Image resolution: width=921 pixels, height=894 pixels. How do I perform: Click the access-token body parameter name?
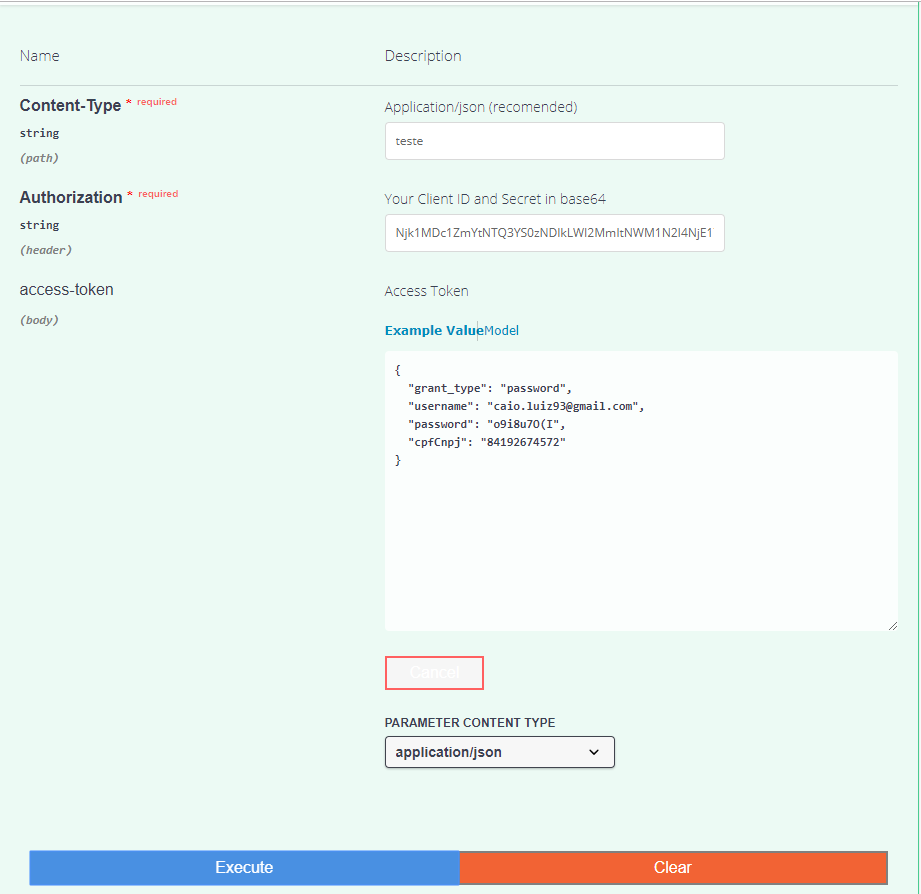(x=66, y=289)
